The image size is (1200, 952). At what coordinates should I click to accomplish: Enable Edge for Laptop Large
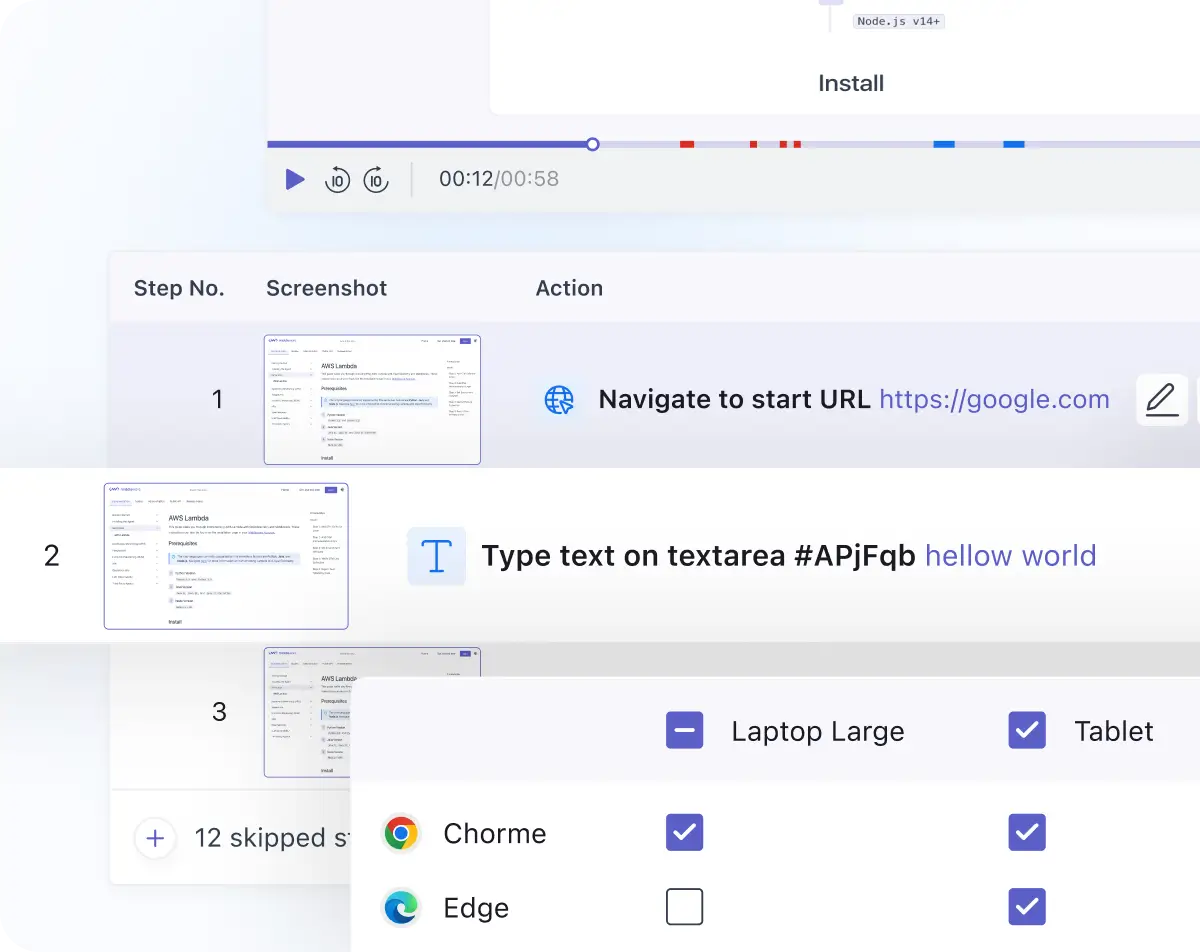(685, 907)
